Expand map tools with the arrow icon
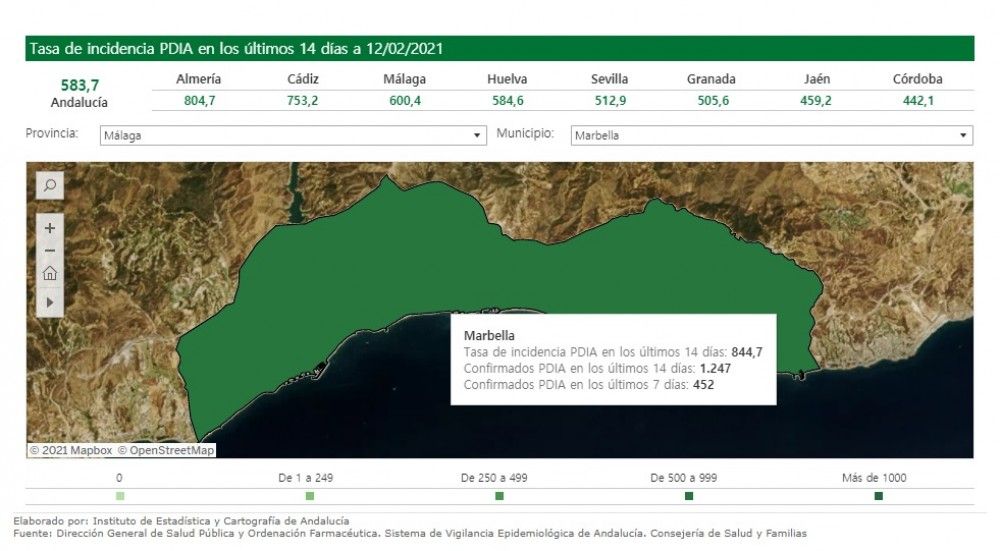This screenshot has height=551, width=1000. click(50, 302)
